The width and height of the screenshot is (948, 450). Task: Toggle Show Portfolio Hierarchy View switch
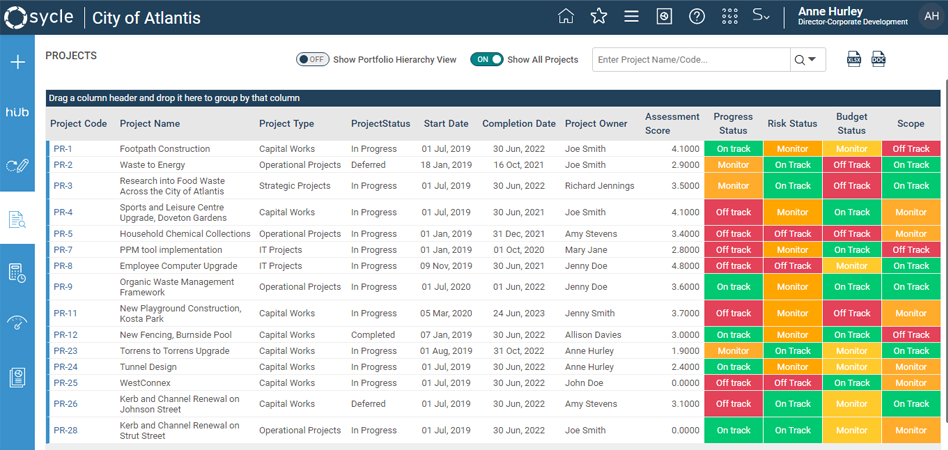click(x=312, y=59)
